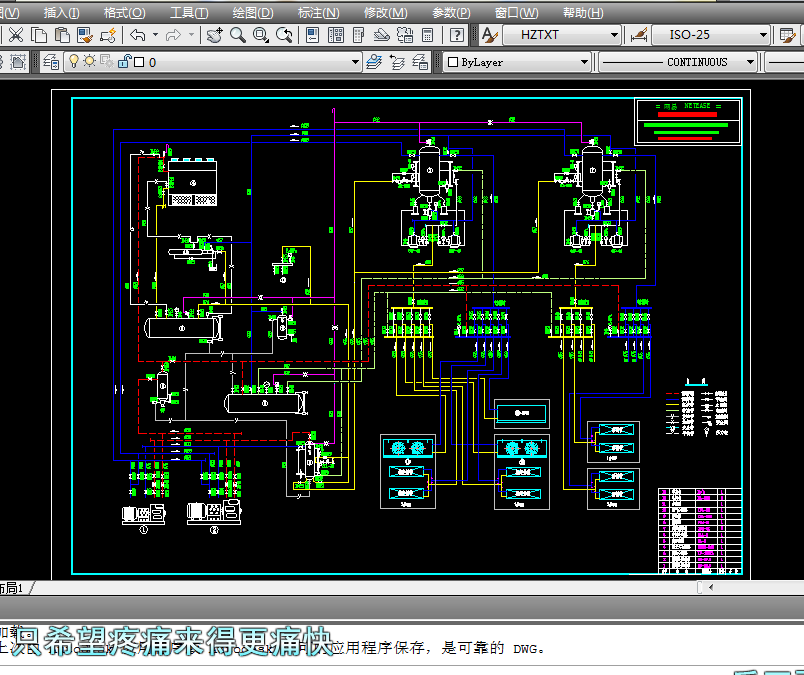Open the 帮助(H) menu
Viewport: 804px width, 675px height.
[583, 12]
